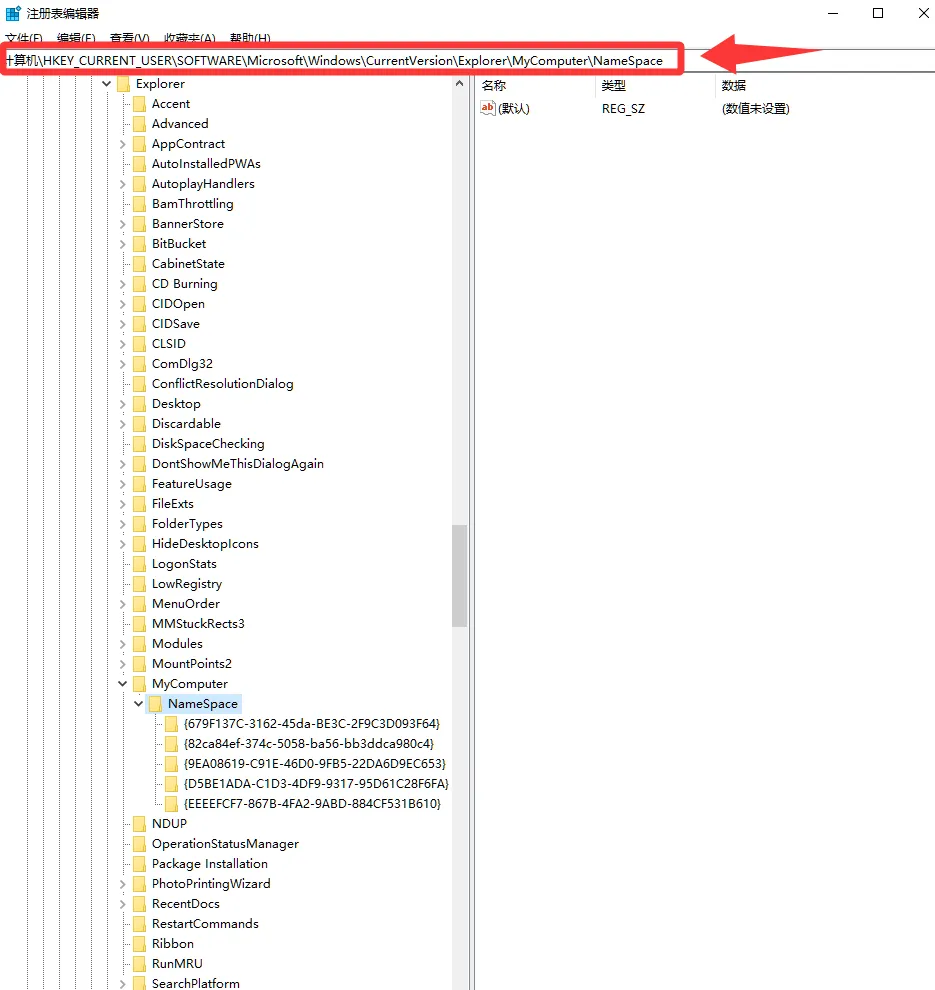Expand the AppContract key

122,144
